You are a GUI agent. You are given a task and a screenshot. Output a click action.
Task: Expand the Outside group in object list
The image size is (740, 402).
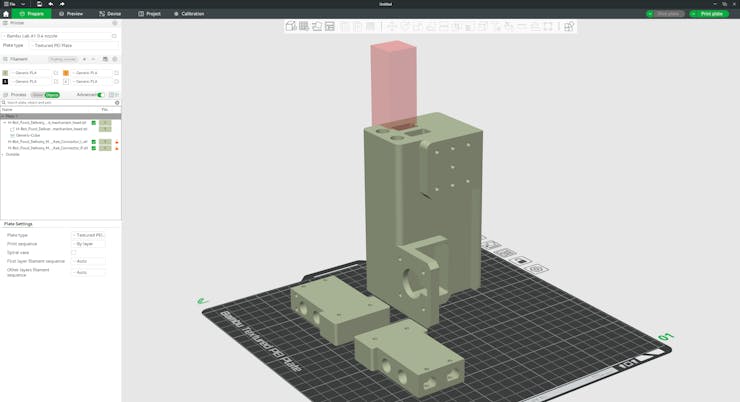(2, 154)
